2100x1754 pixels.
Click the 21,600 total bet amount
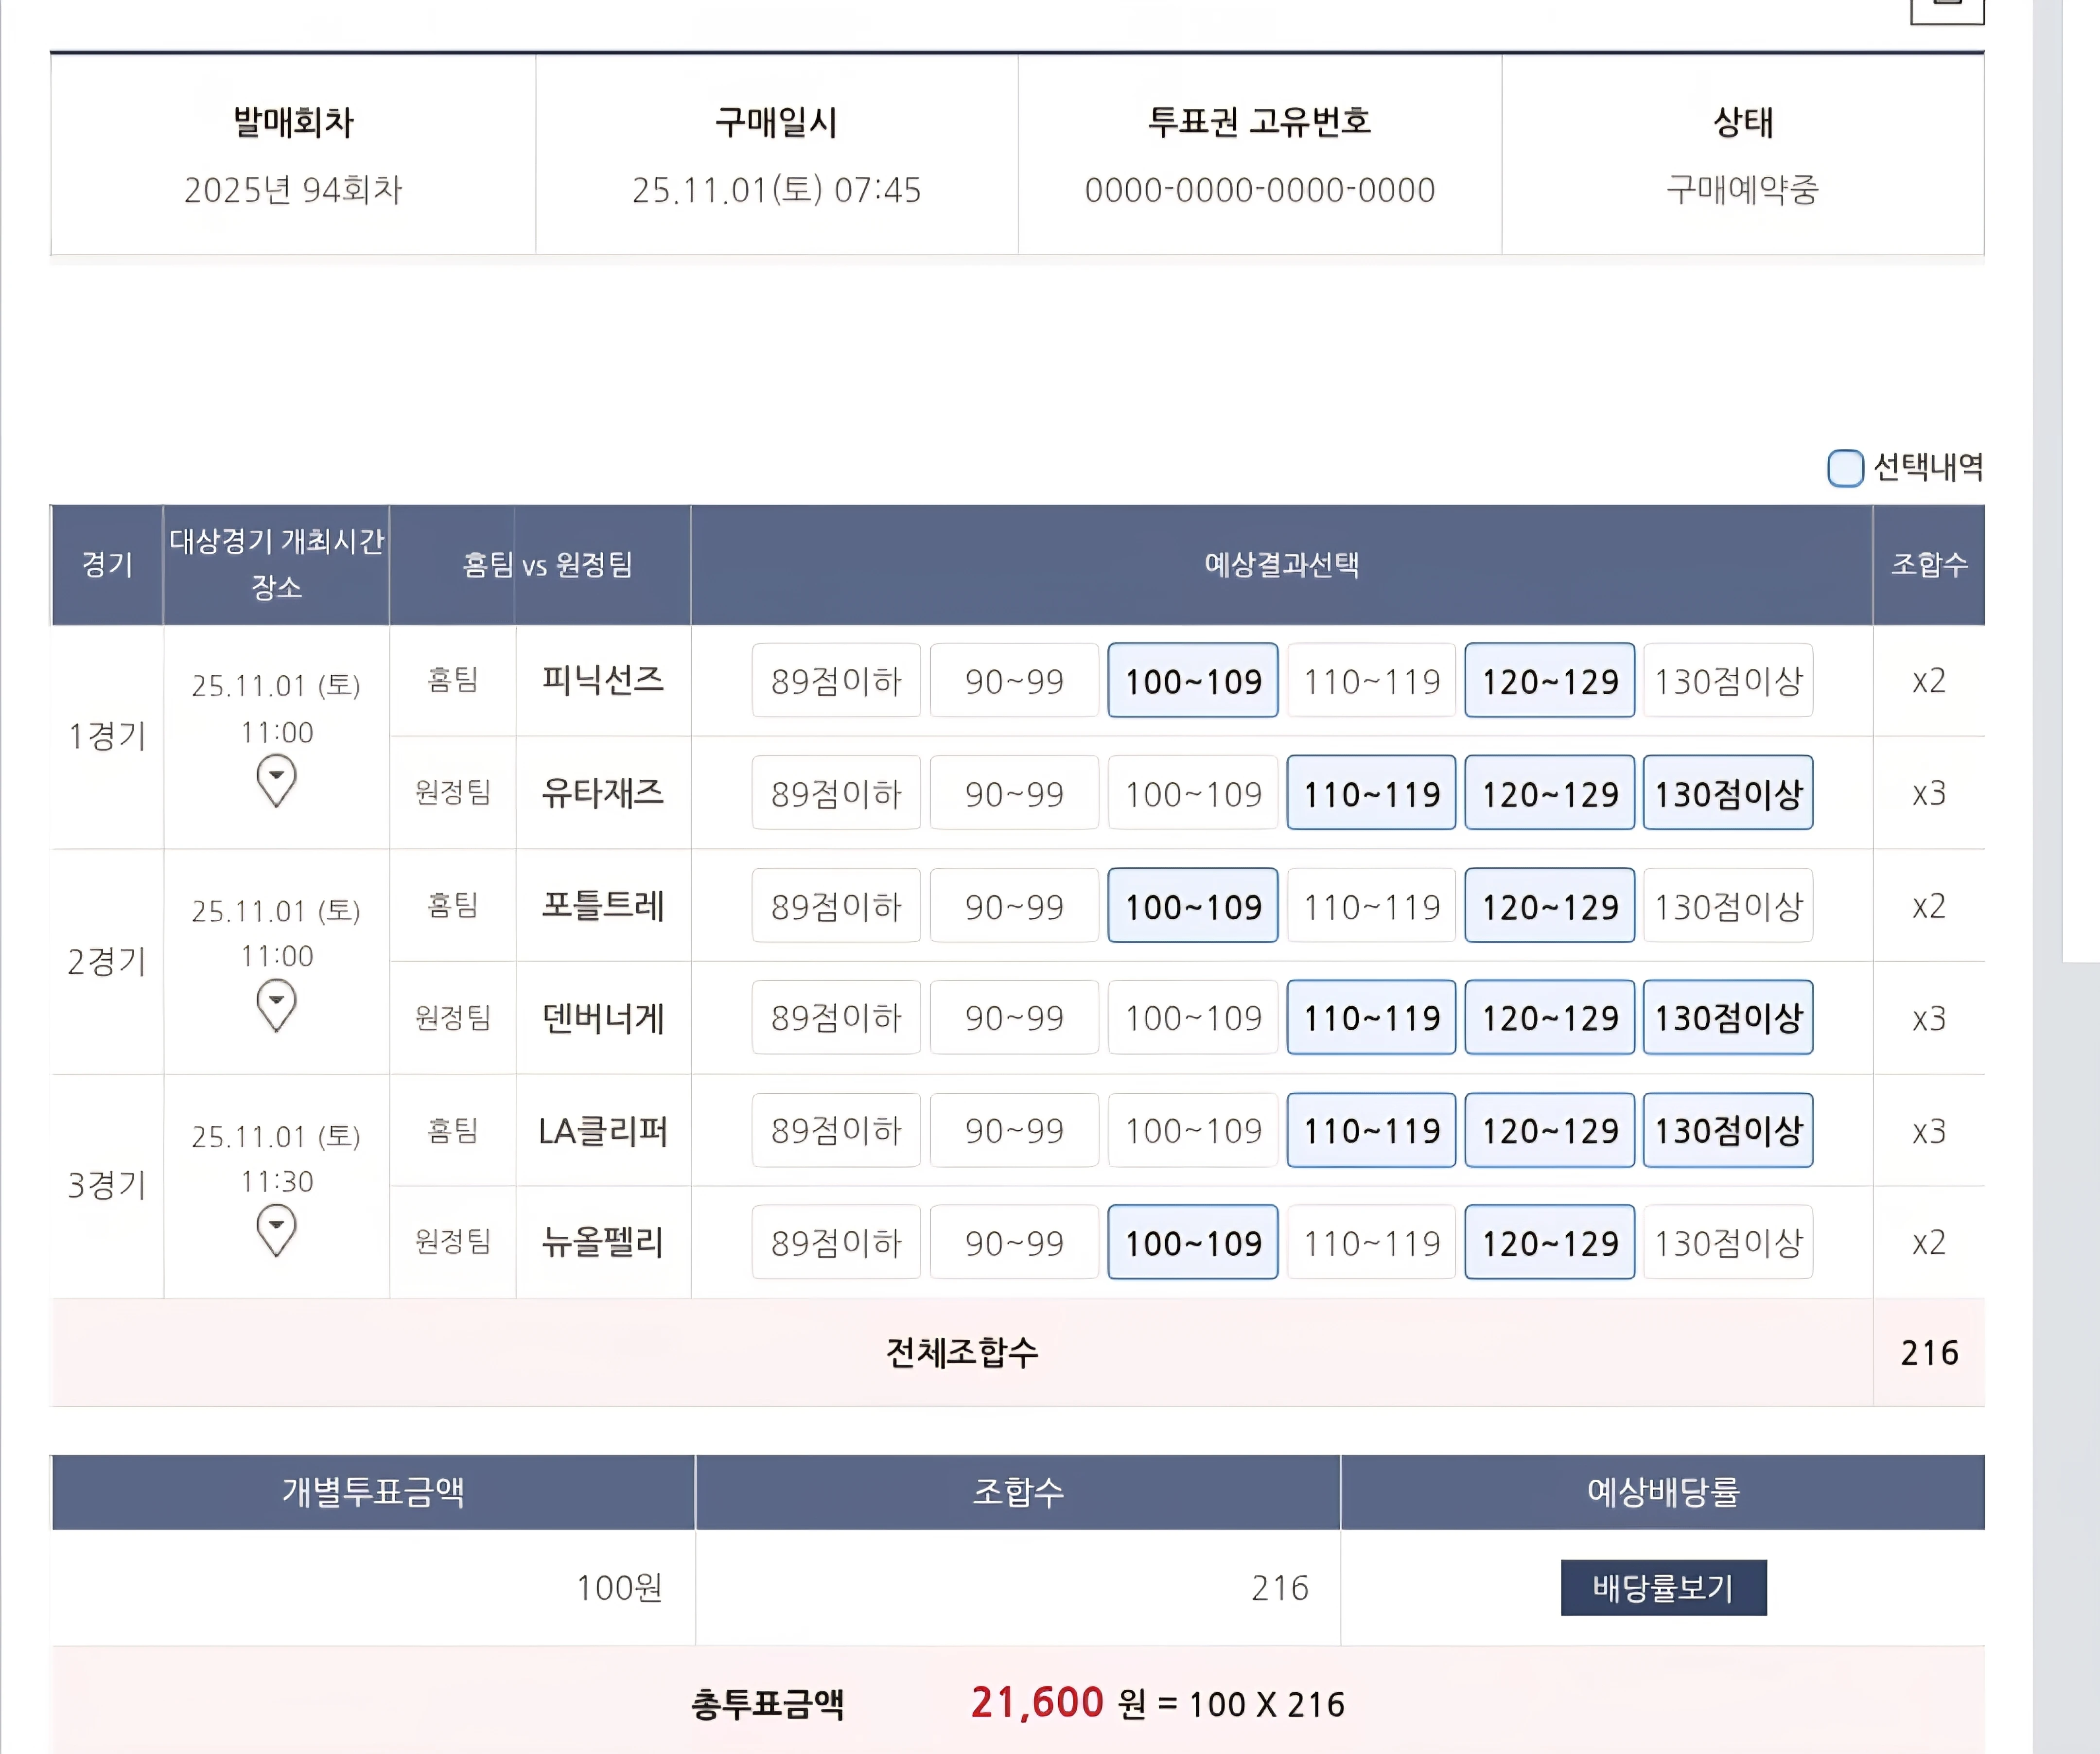1036,1702
